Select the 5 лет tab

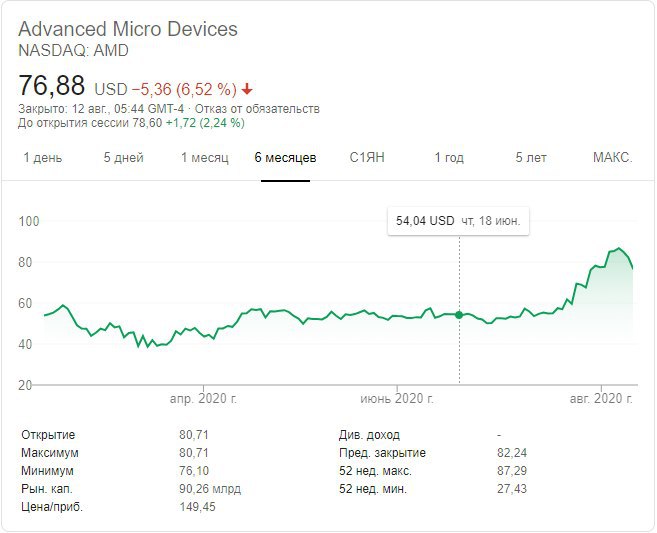tap(531, 158)
